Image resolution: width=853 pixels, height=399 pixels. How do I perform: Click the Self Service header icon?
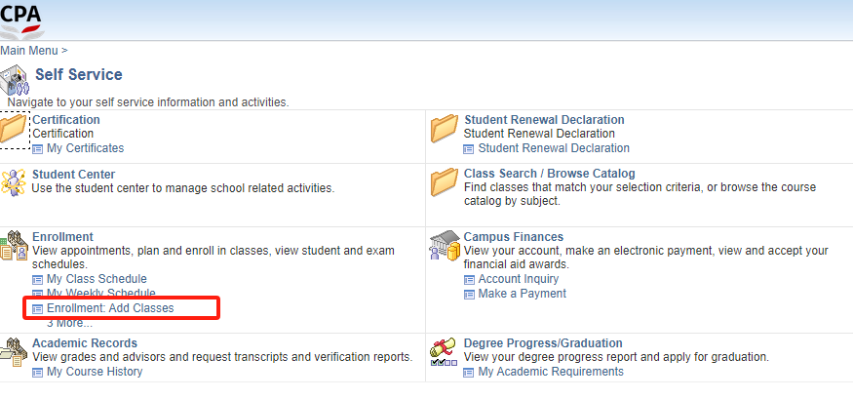point(15,79)
